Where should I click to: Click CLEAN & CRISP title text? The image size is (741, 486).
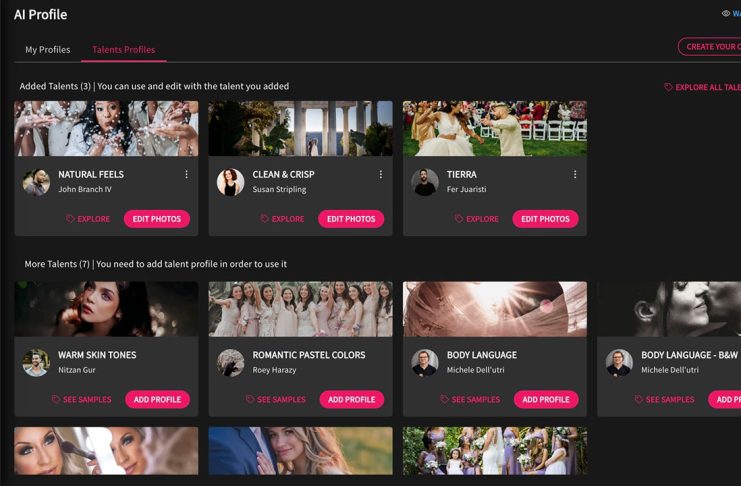tap(284, 174)
